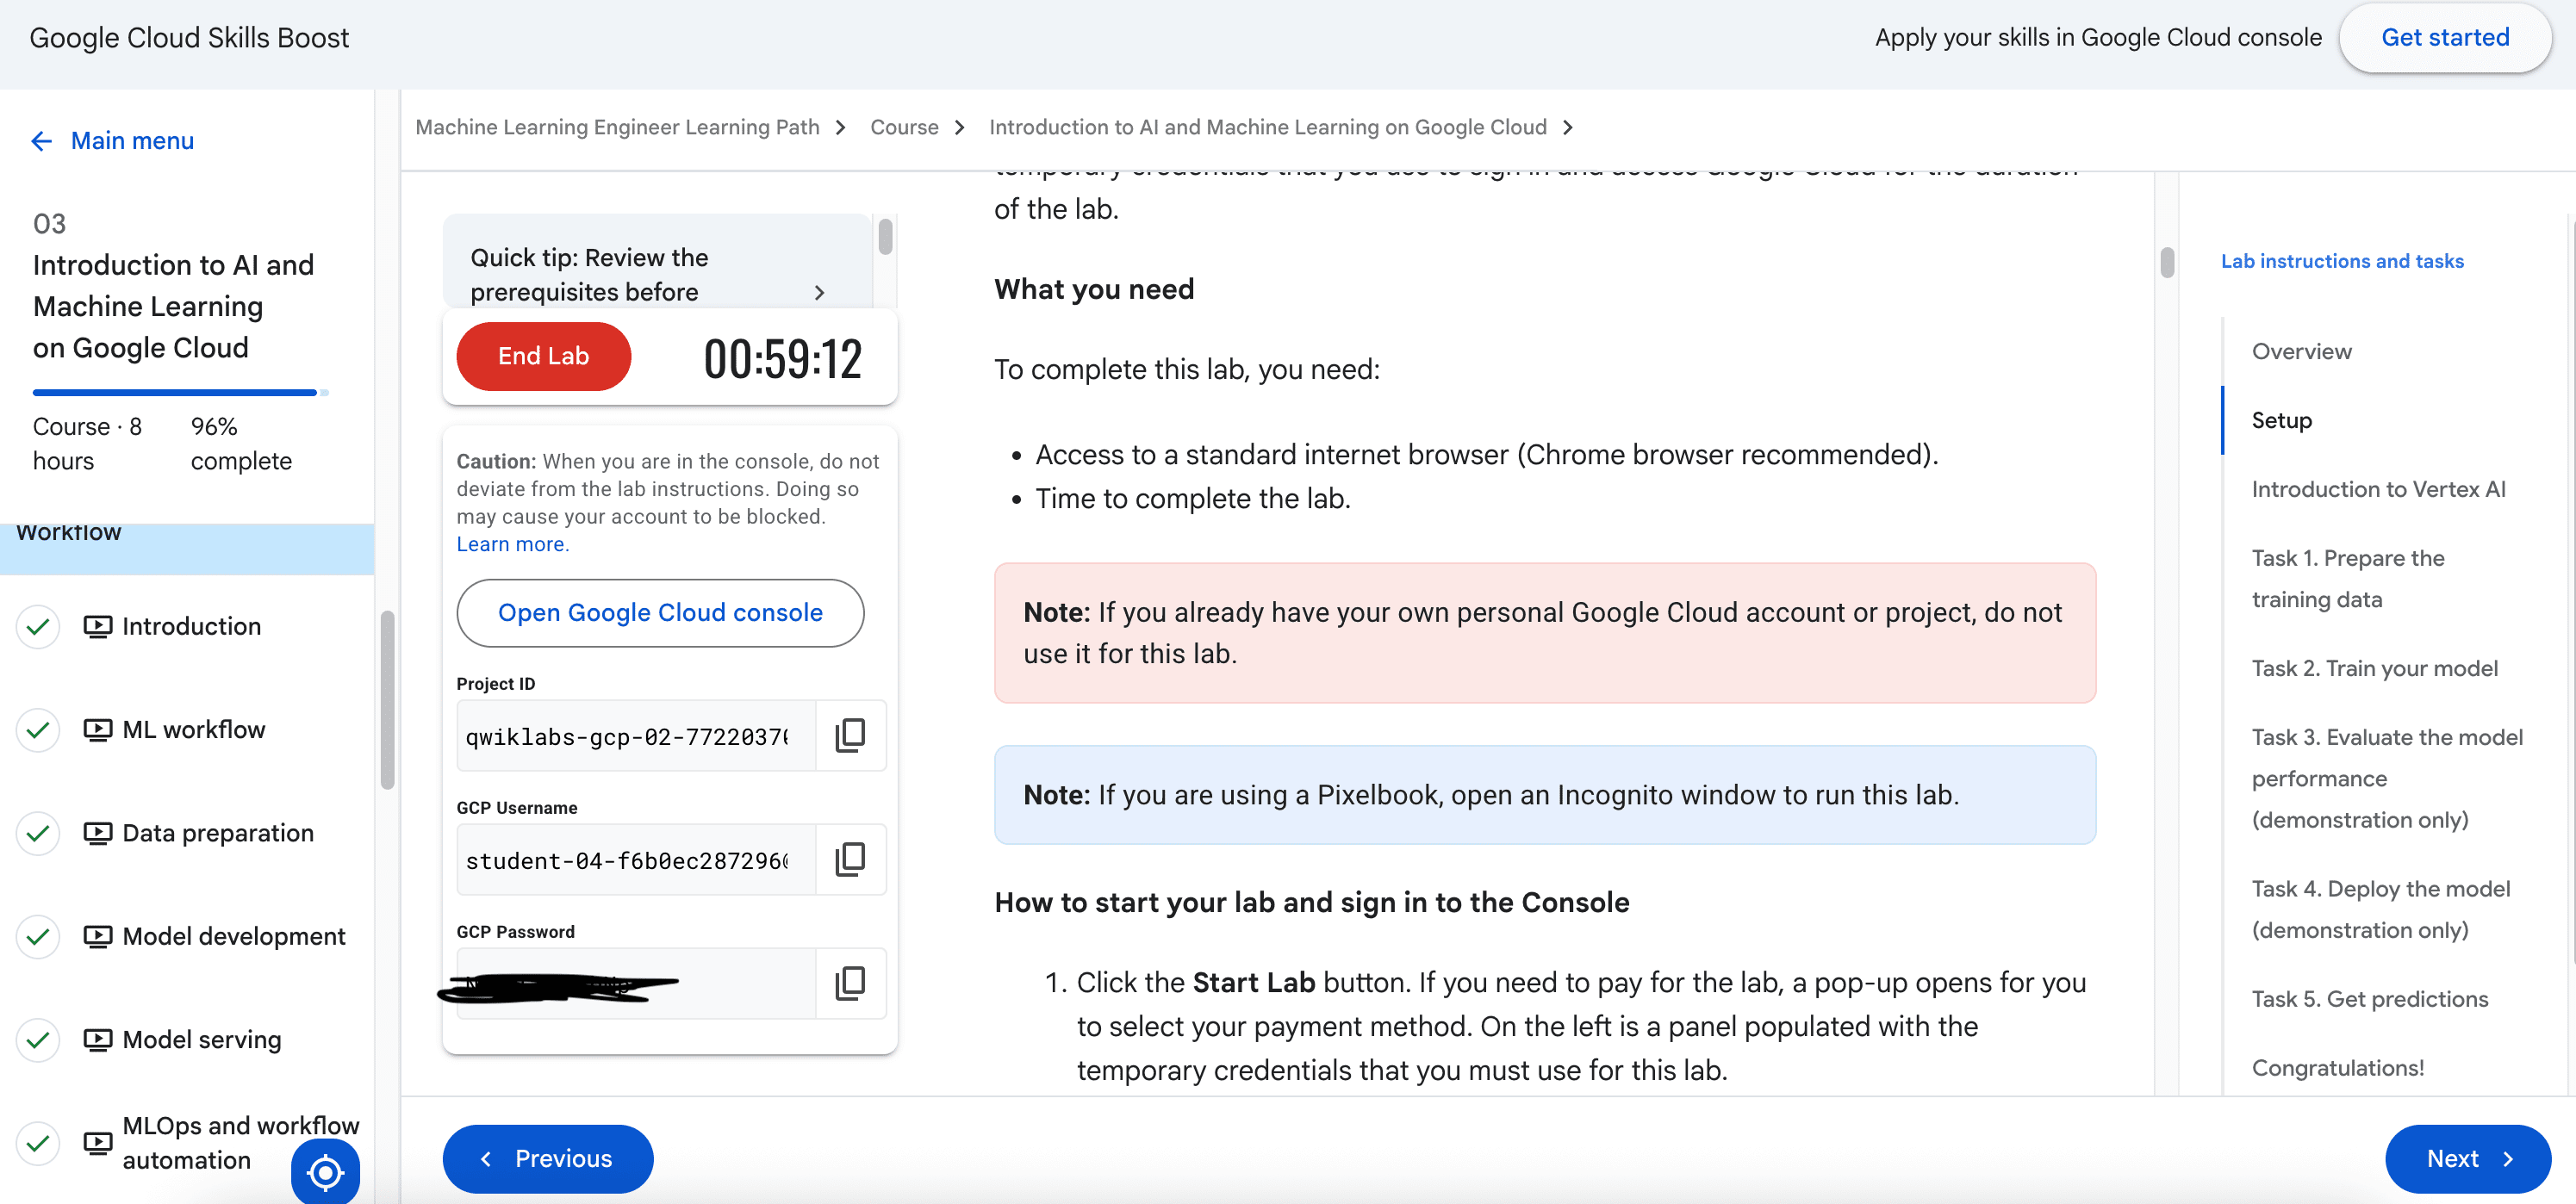Image resolution: width=2576 pixels, height=1204 pixels.
Task: Click the video icon next to ML workflow
Action: coord(97,729)
